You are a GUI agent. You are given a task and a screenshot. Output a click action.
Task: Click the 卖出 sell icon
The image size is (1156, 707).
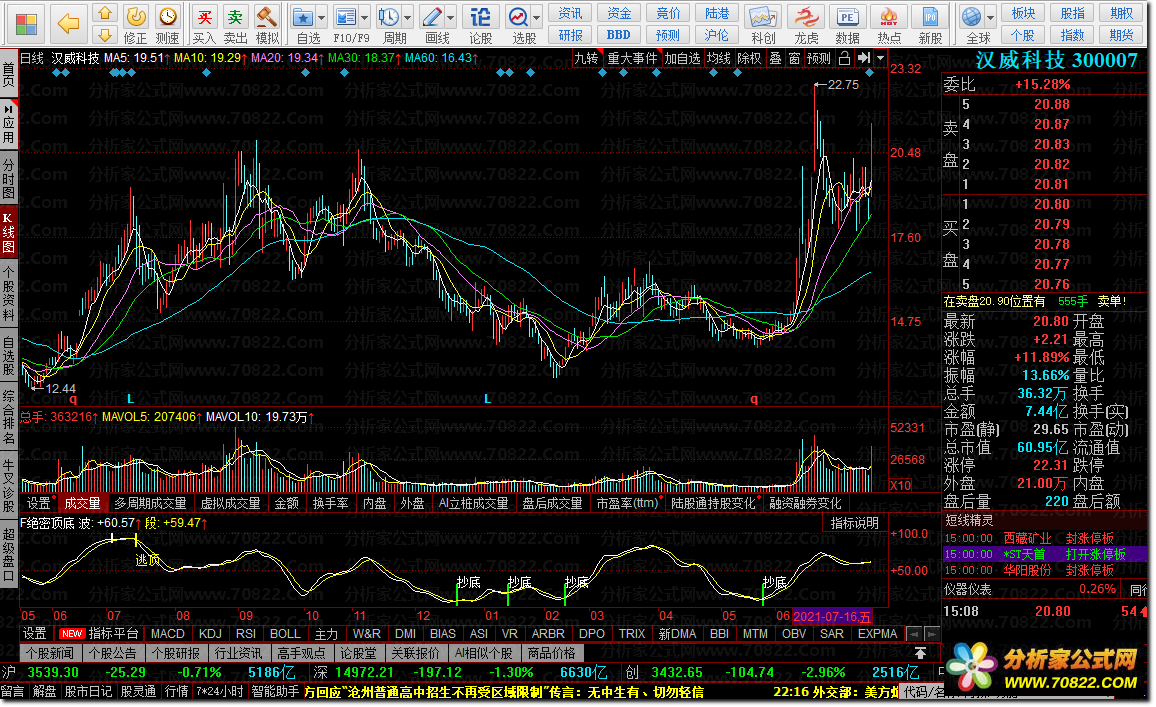[x=235, y=16]
